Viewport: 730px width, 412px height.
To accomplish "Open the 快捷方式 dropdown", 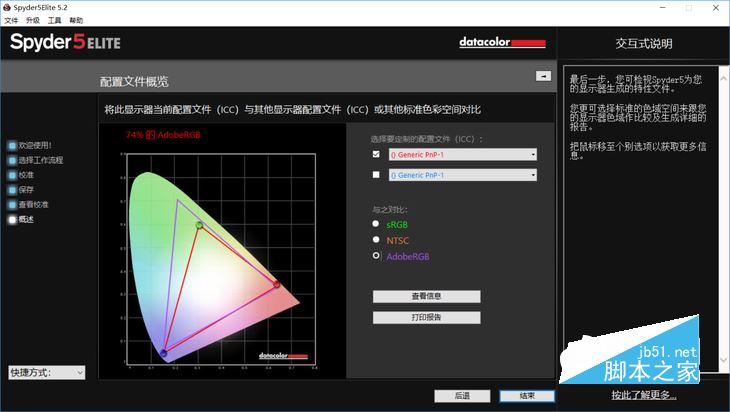I will coord(47,372).
